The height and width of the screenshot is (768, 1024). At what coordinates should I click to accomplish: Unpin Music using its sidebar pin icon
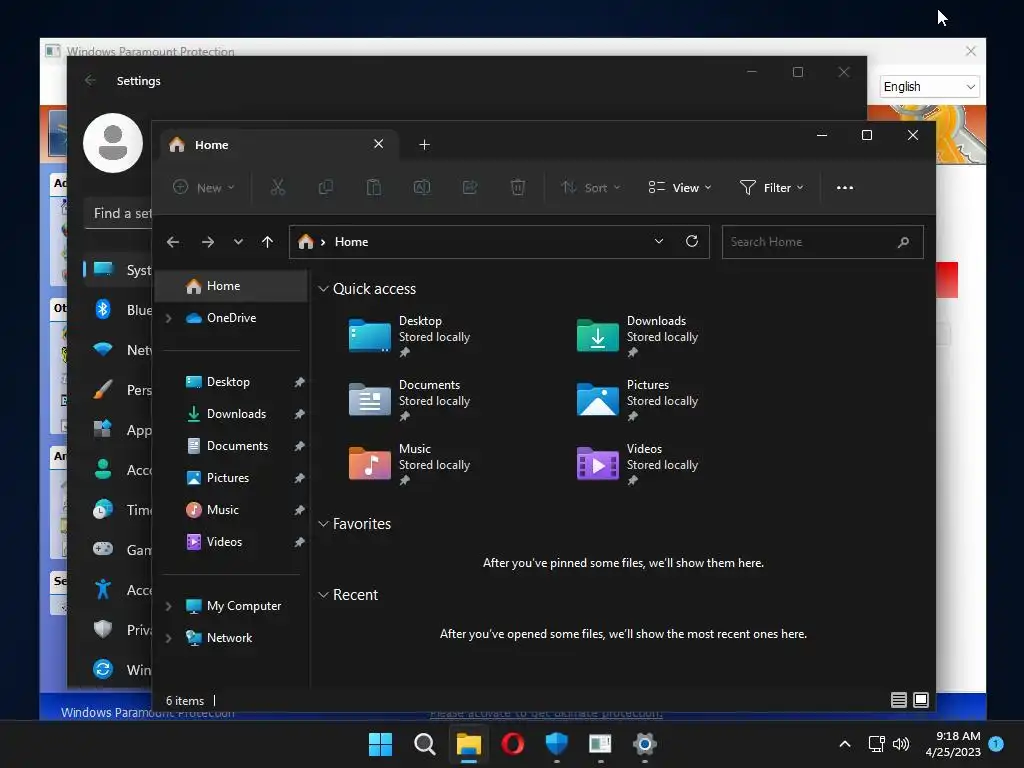(x=299, y=510)
